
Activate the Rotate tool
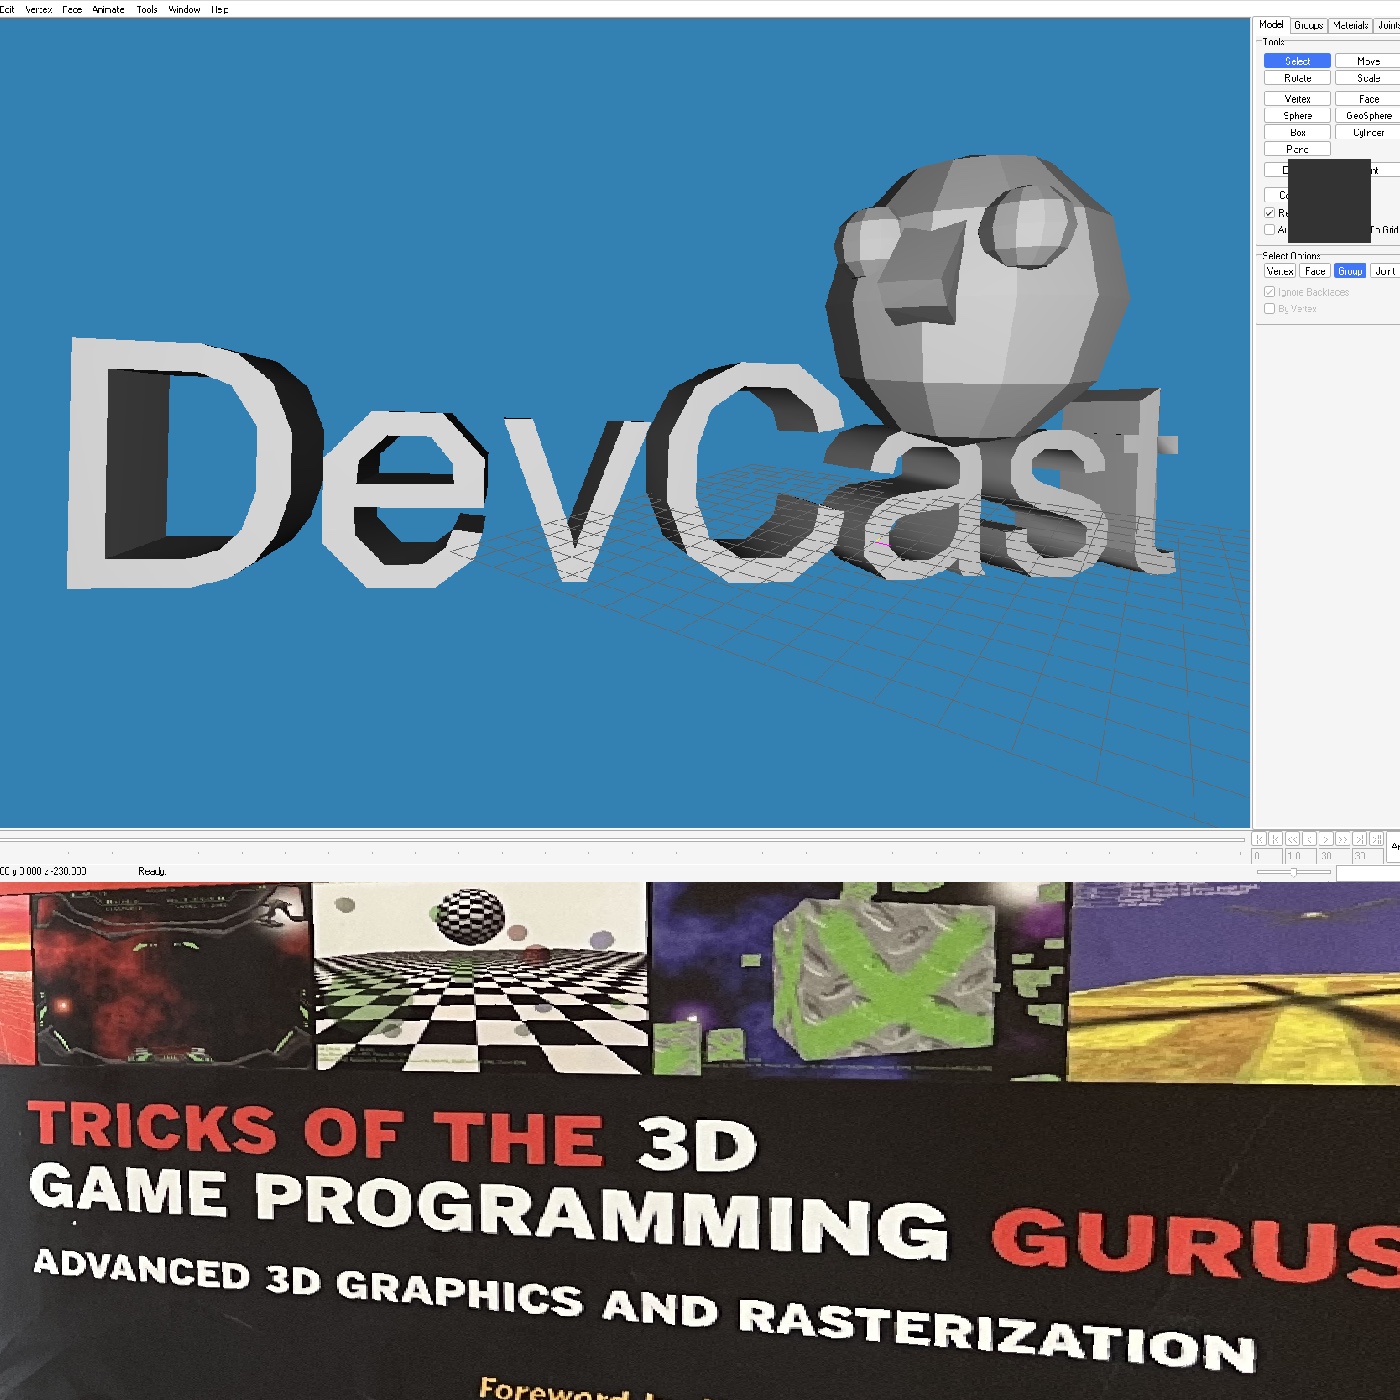[1297, 78]
